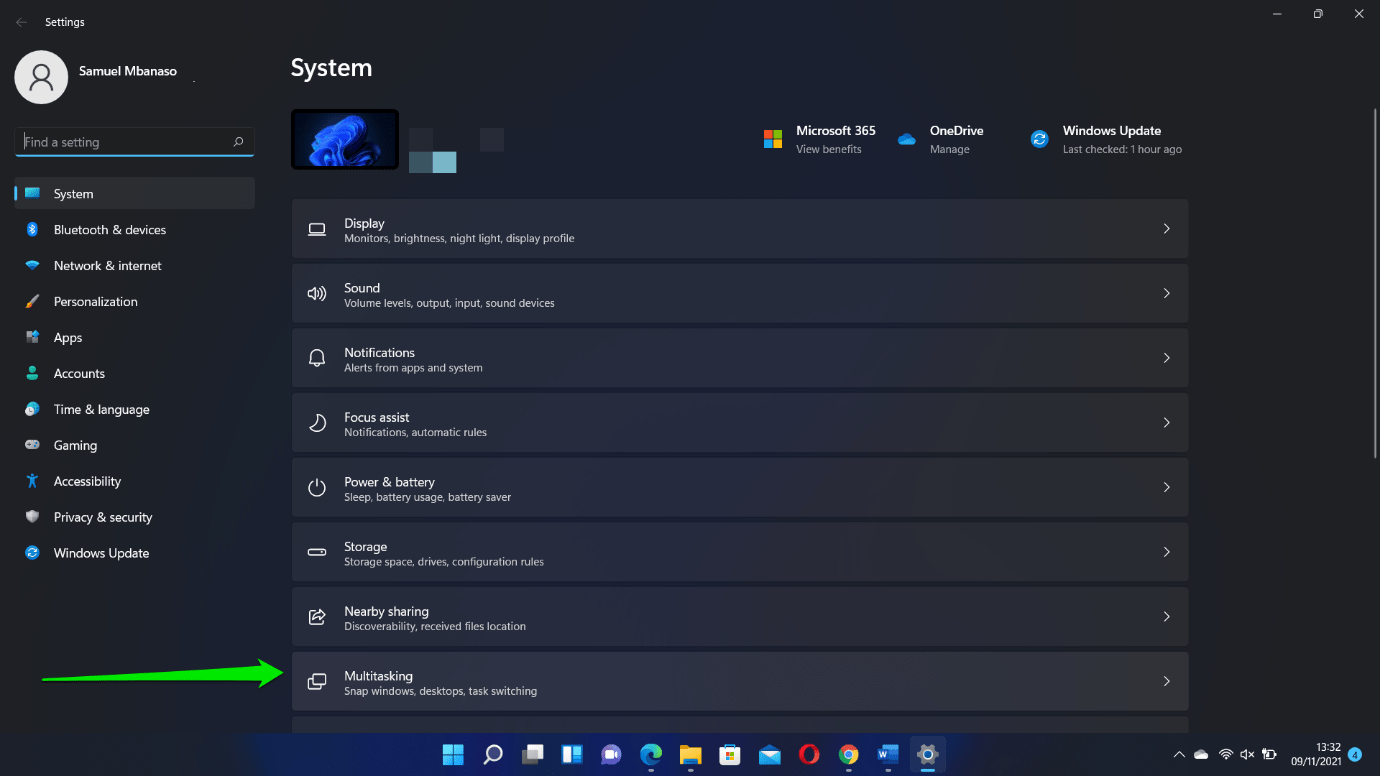Viewport: 1380px width, 776px height.
Task: Expand the Display settings chevron
Action: coord(1166,229)
